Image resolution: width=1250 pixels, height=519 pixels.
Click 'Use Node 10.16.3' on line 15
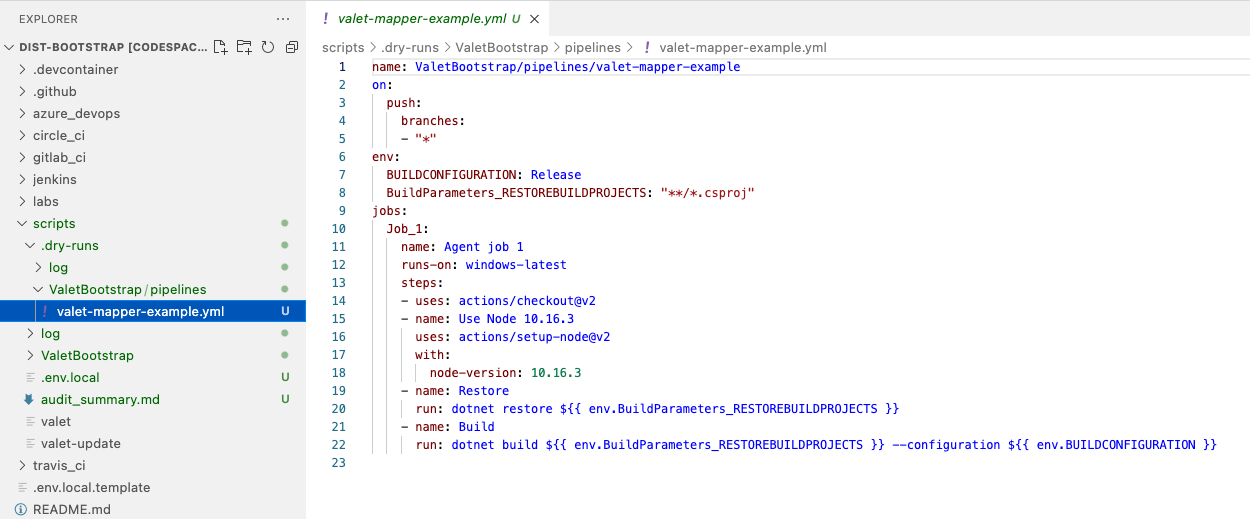[516, 319]
